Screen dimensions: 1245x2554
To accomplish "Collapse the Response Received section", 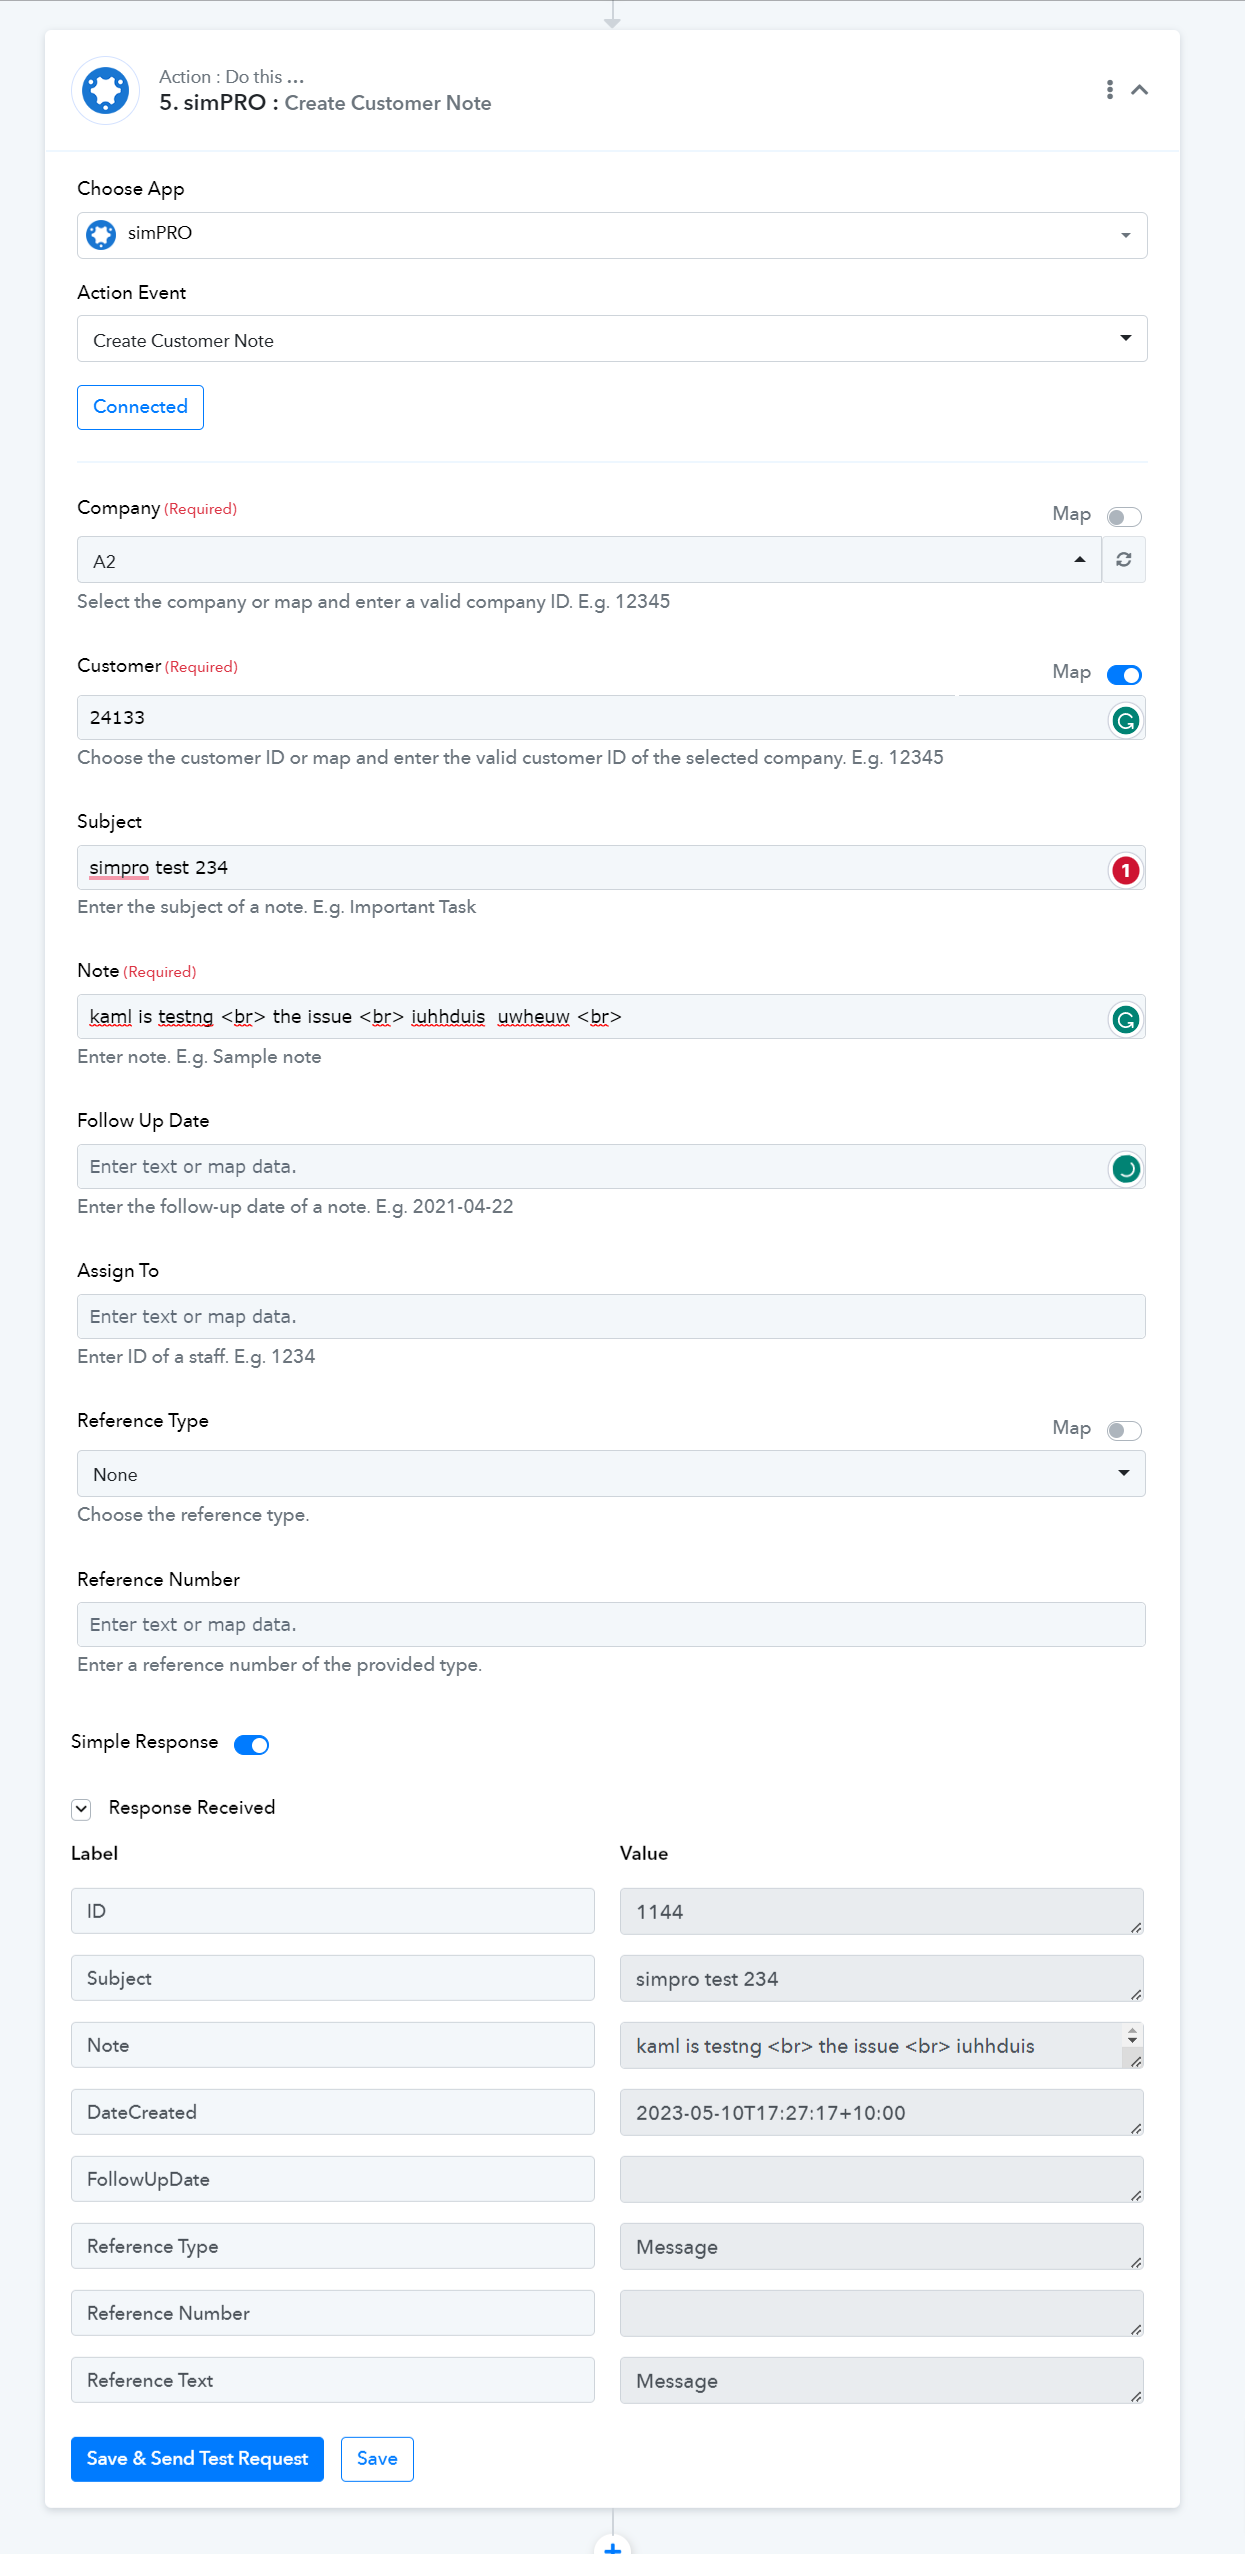I will [x=82, y=1809].
